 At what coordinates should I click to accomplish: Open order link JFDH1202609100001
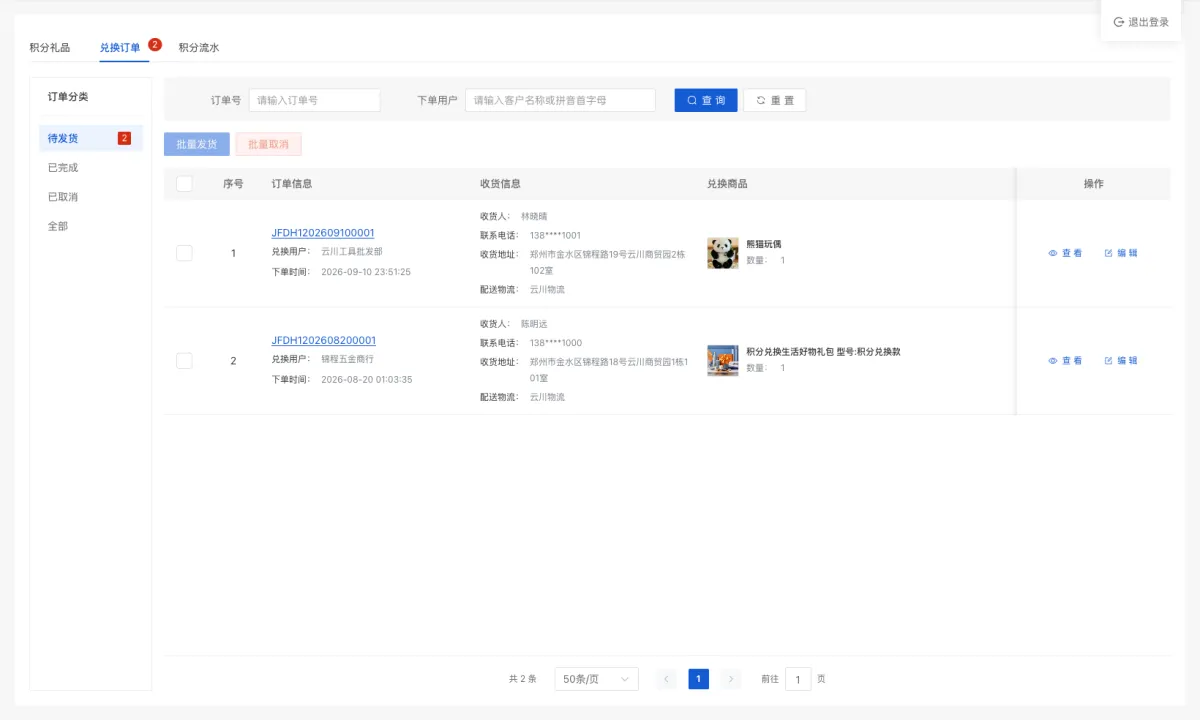[323, 233]
